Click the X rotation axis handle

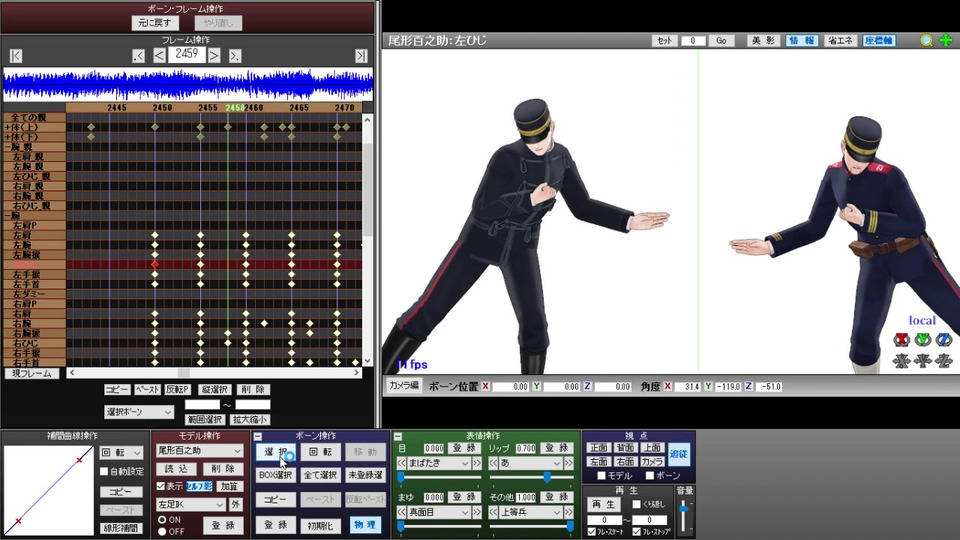(901, 339)
